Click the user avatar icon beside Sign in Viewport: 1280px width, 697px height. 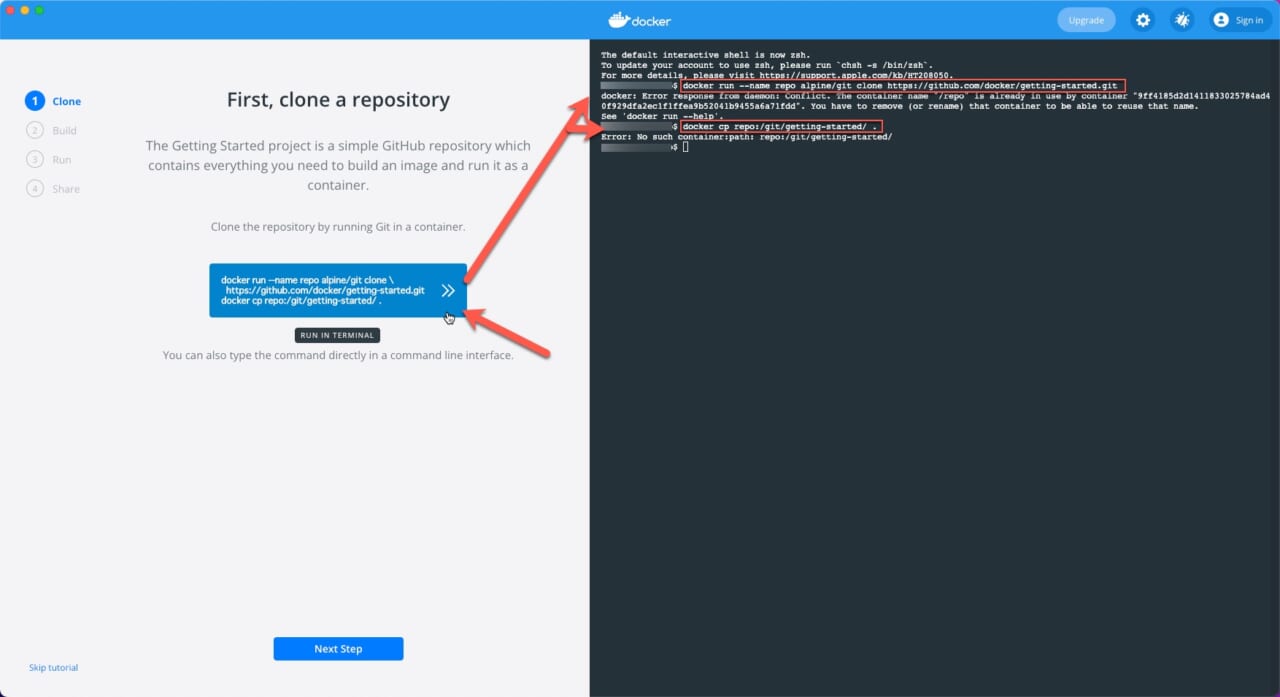coord(1220,19)
